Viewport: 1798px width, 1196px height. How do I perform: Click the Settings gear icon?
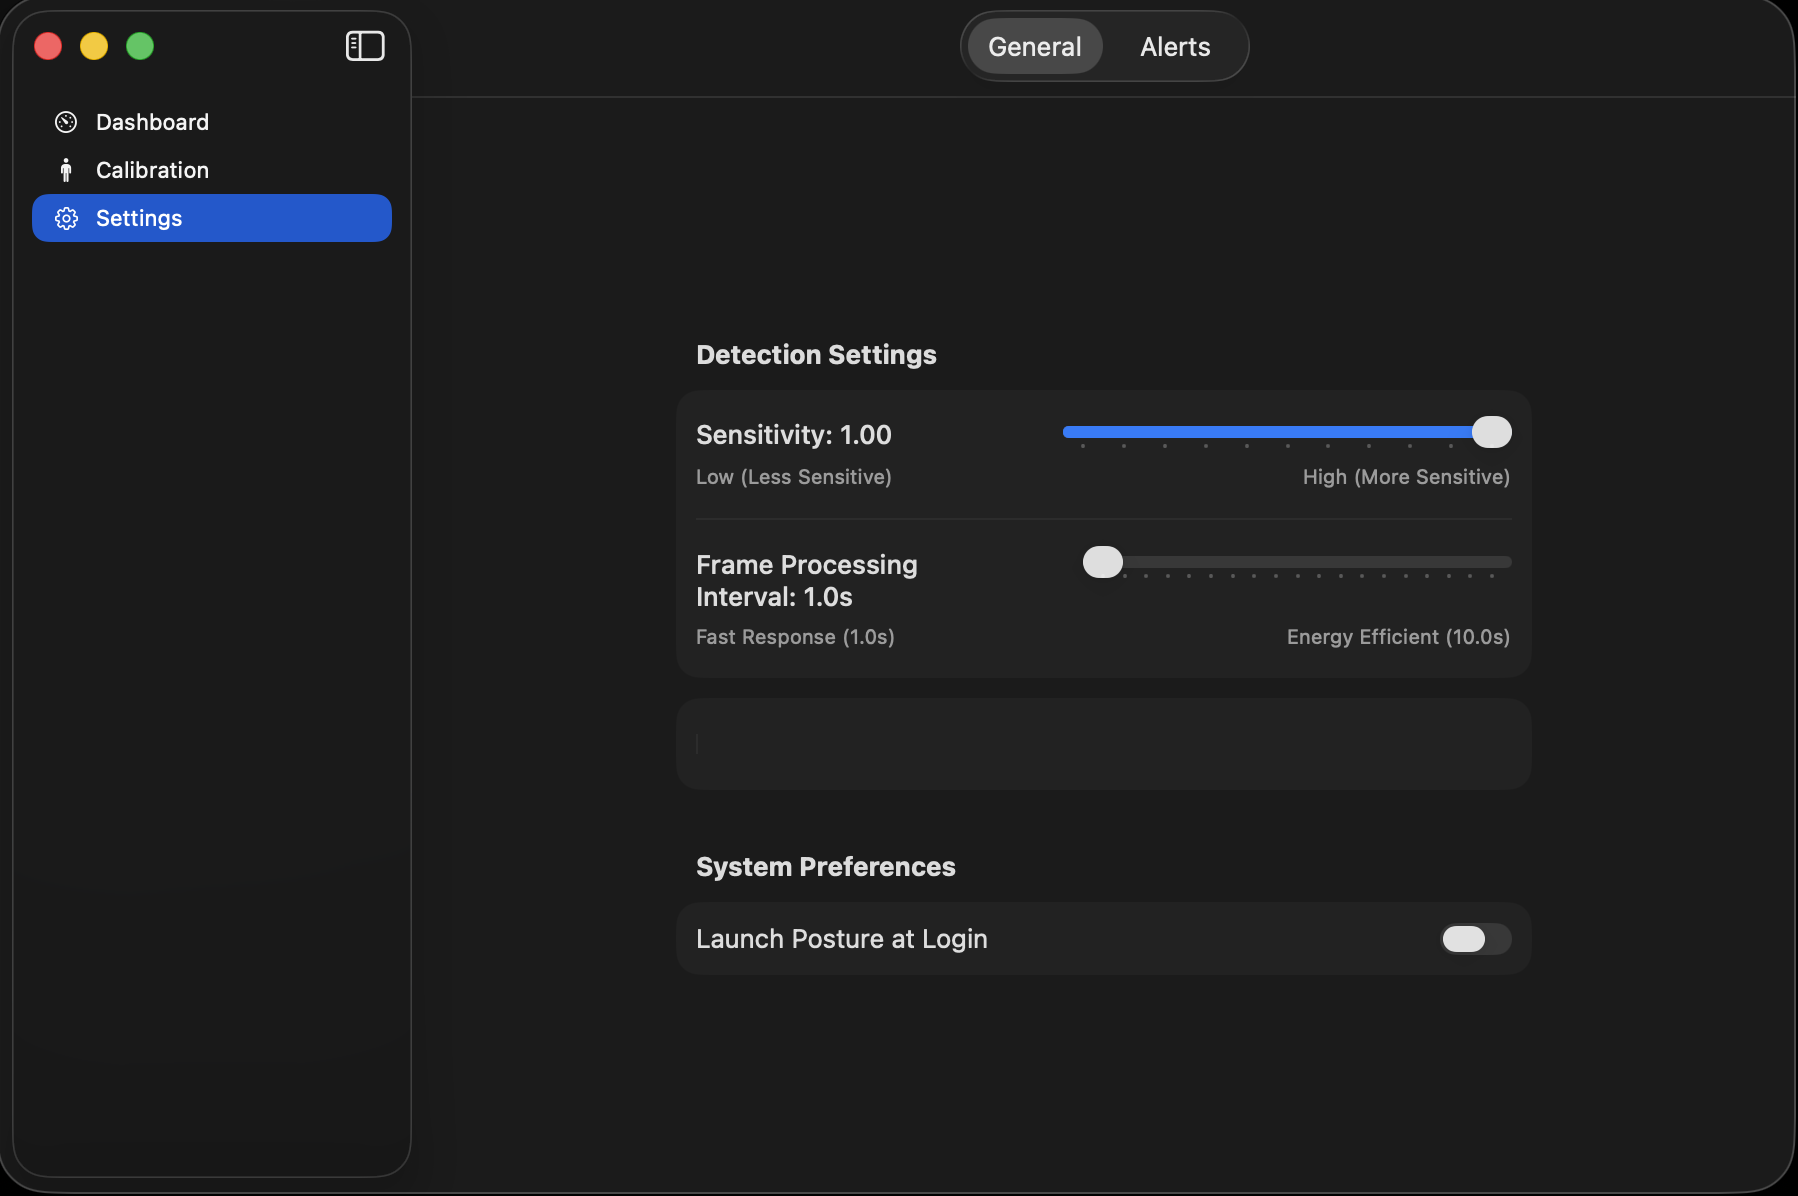(66, 218)
